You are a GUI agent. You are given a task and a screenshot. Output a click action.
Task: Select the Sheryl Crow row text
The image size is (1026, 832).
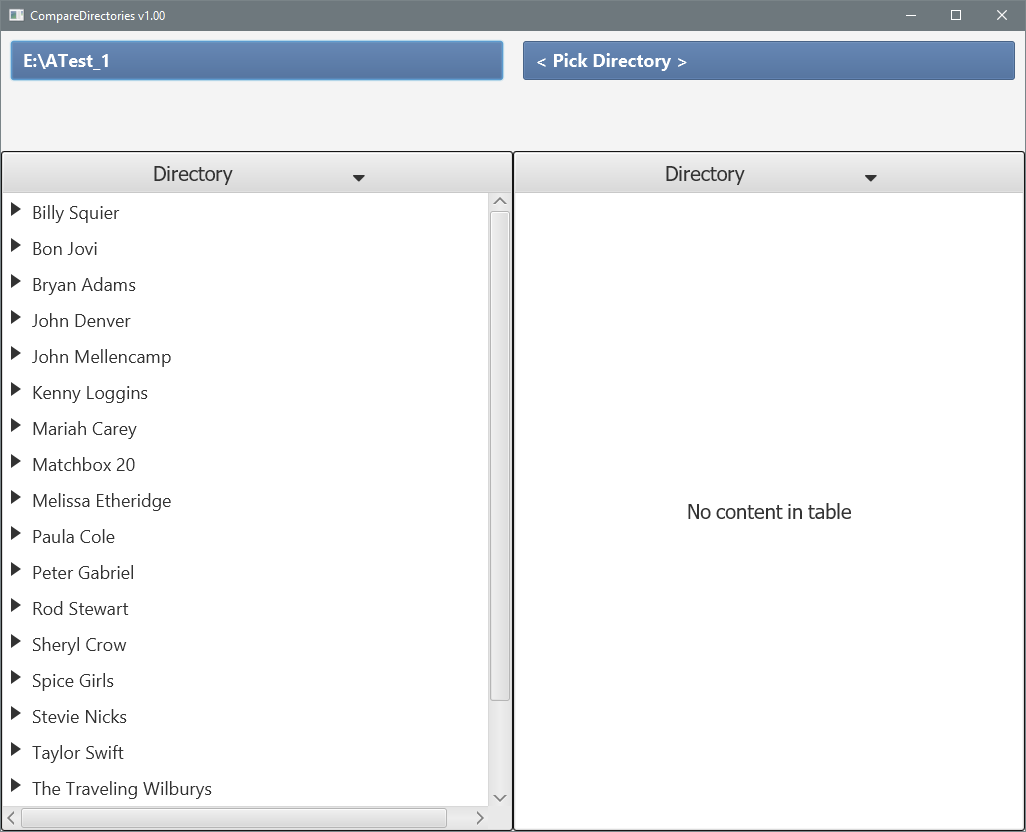point(79,645)
